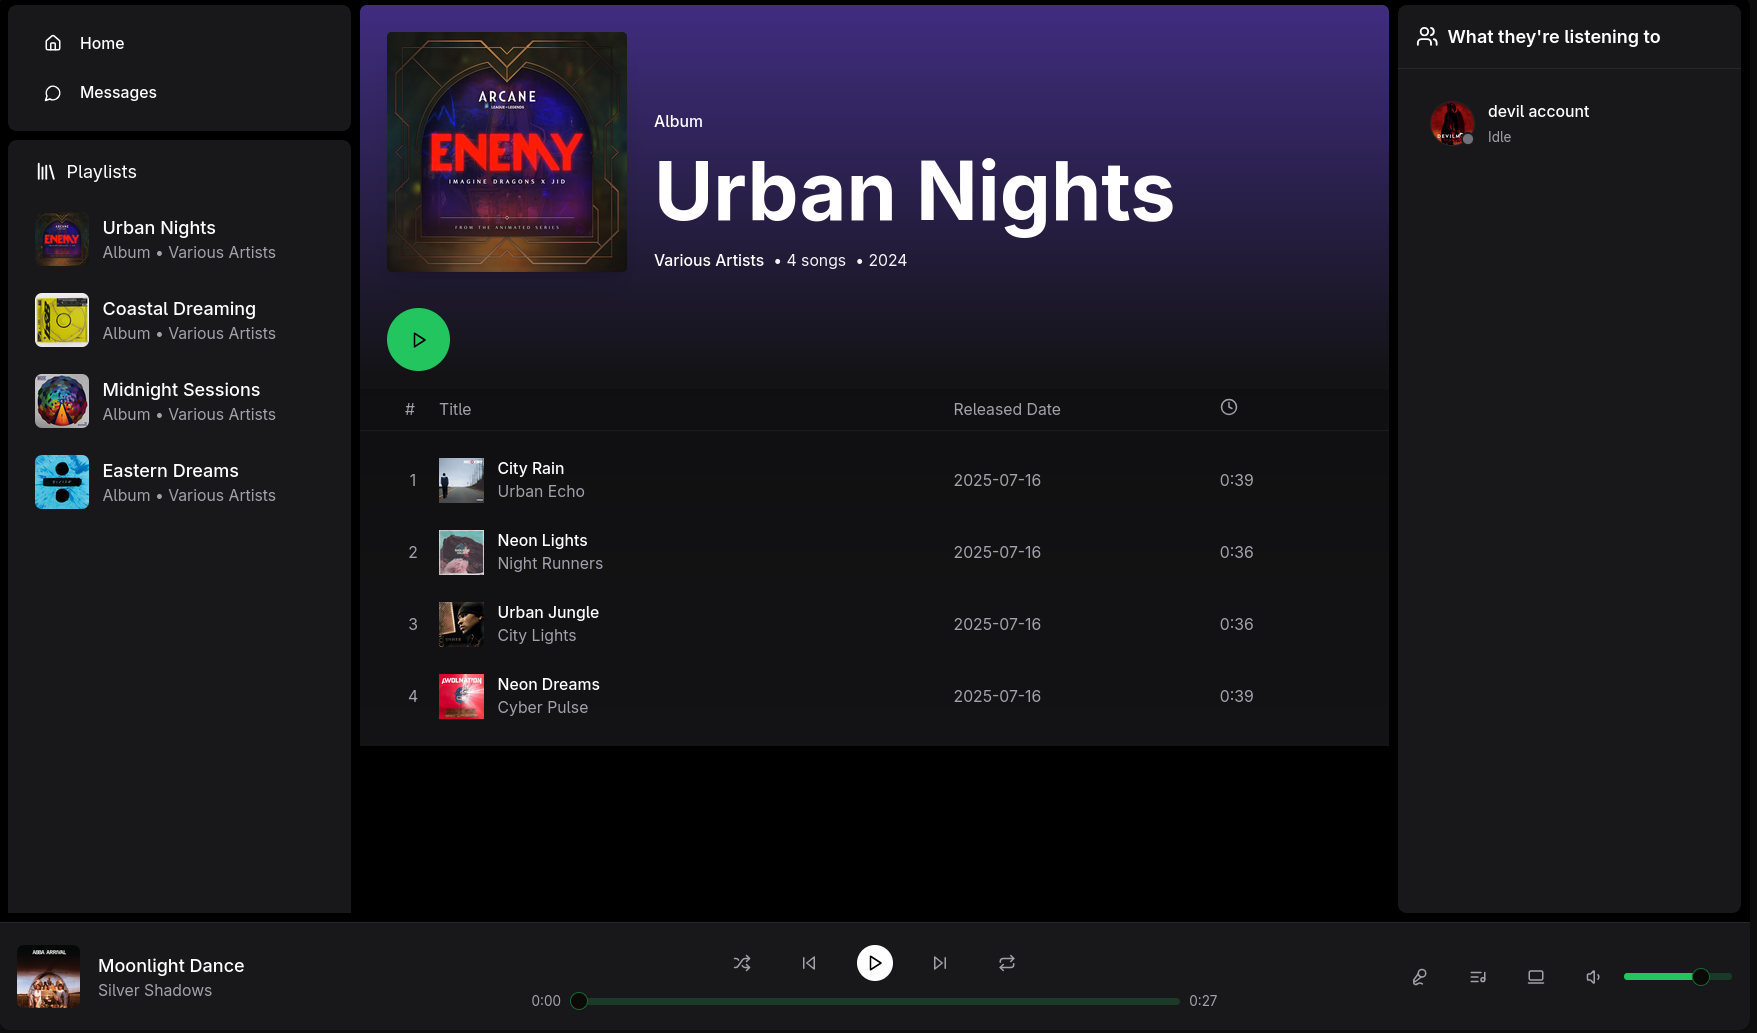Click the City Rain track artwork
Viewport: 1757px width, 1033px height.
tap(461, 480)
